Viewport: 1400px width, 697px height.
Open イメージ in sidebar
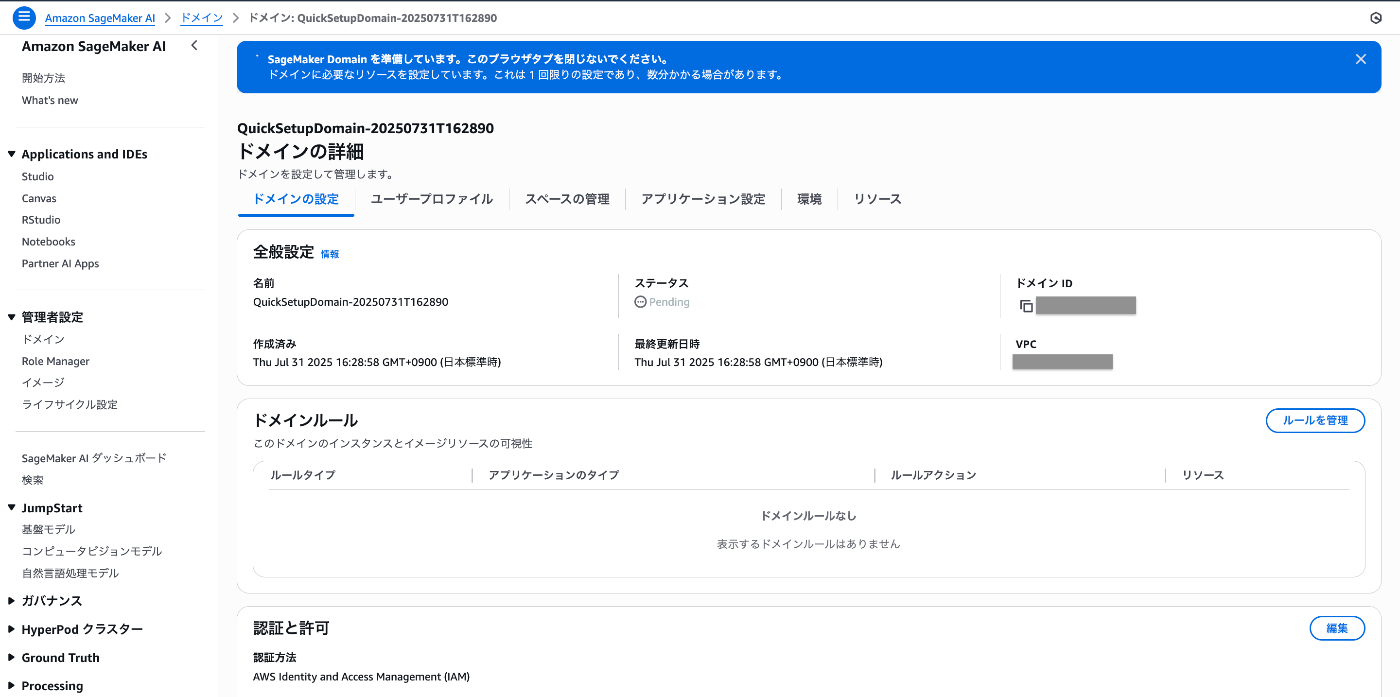[43, 383]
